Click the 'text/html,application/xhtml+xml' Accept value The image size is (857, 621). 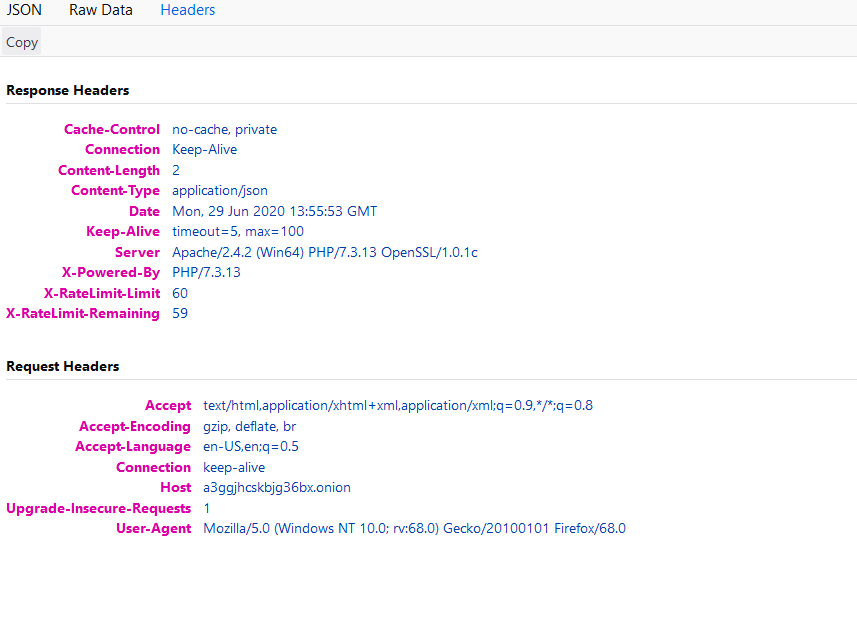click(x=398, y=406)
